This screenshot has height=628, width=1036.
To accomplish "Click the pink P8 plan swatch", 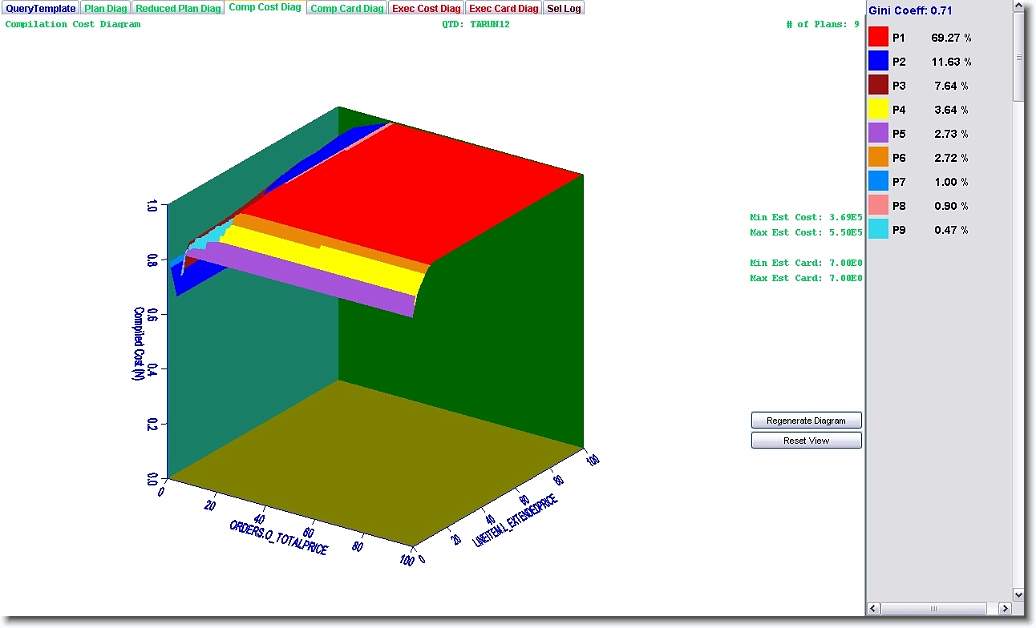I will (x=878, y=205).
